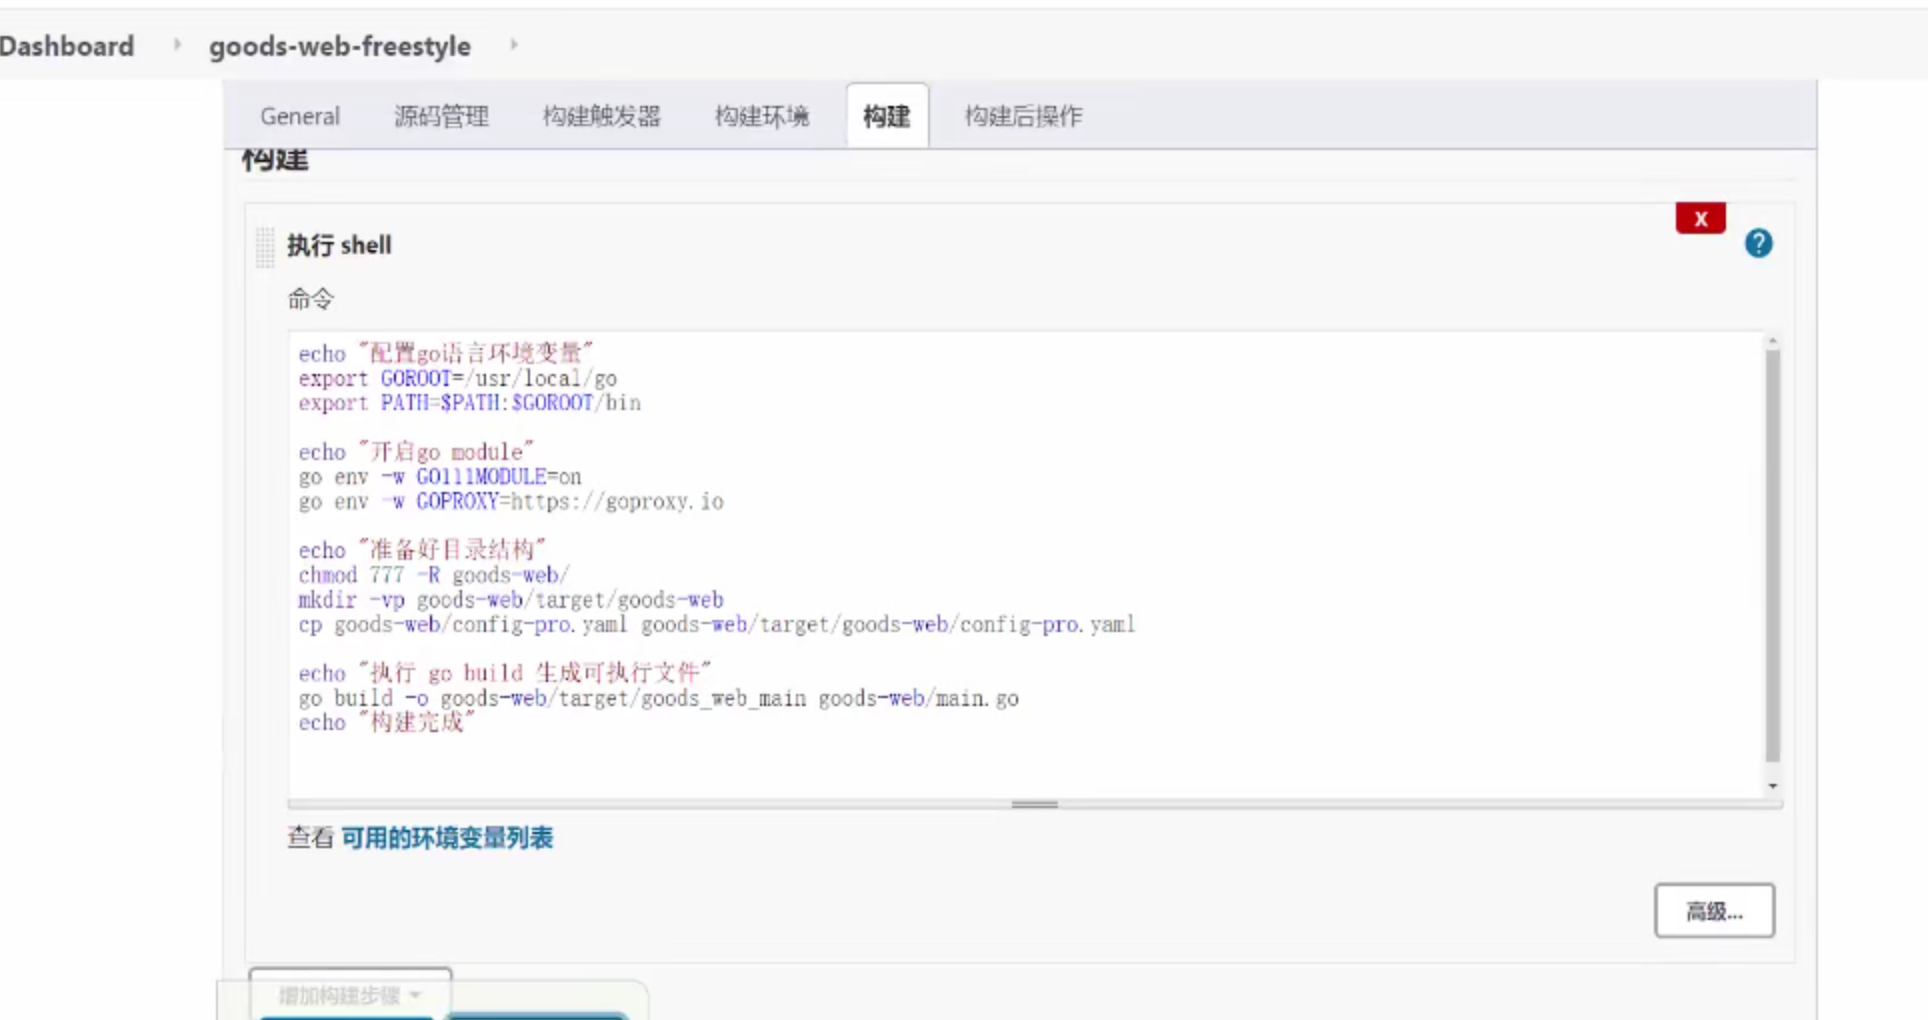This screenshot has height=1020, width=1928.
Task: Click the command box vertical scrollbar
Action: (1772, 555)
